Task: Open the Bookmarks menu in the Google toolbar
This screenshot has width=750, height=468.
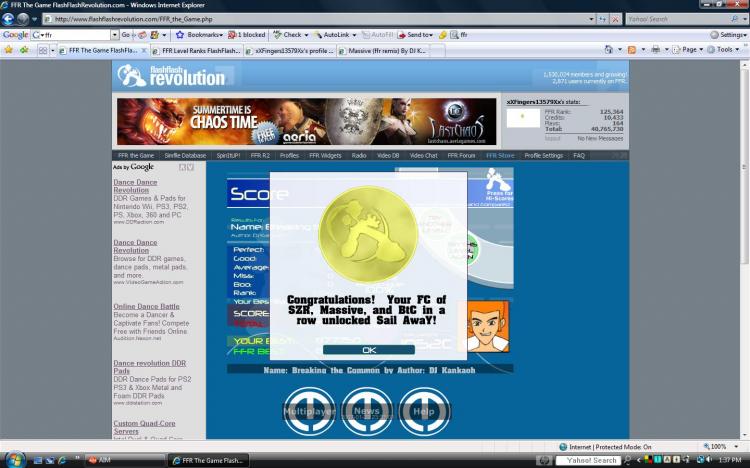Action: click(199, 35)
